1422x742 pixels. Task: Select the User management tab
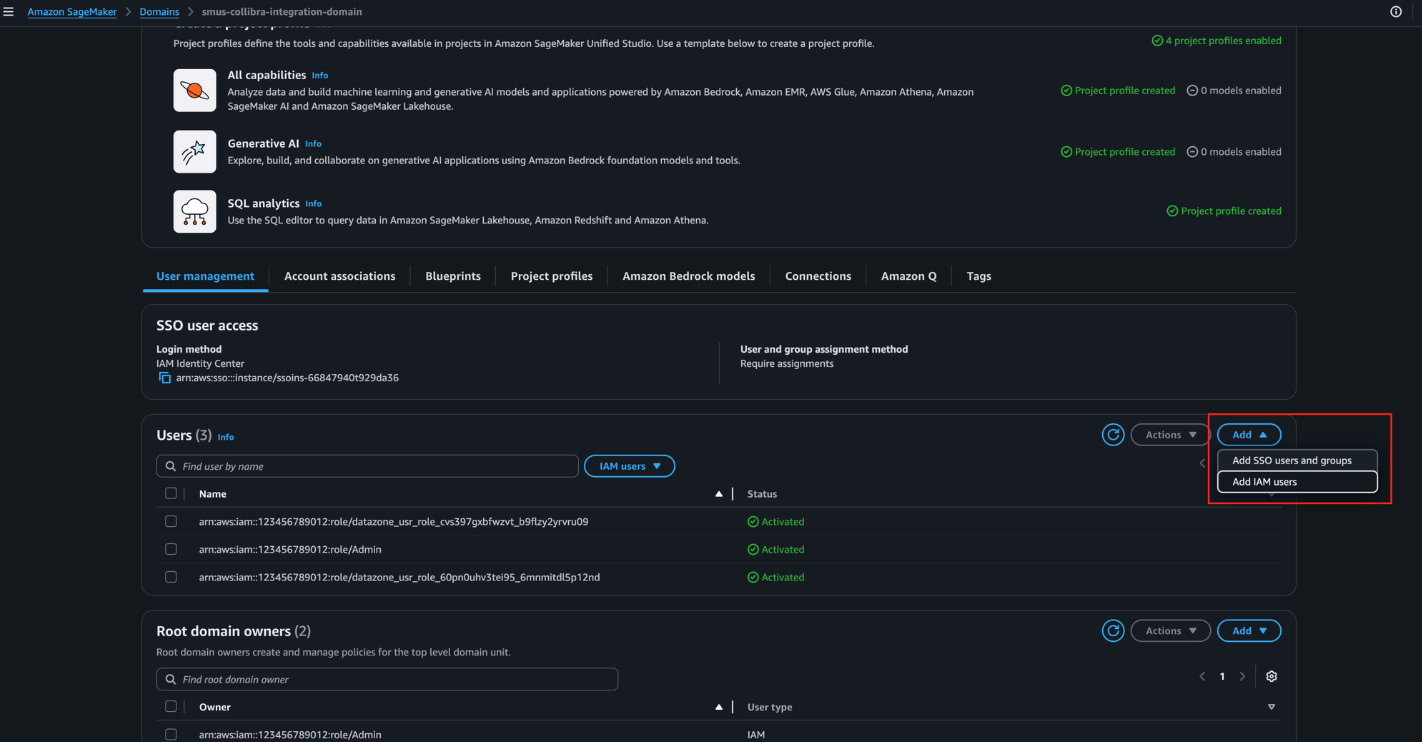(206, 276)
